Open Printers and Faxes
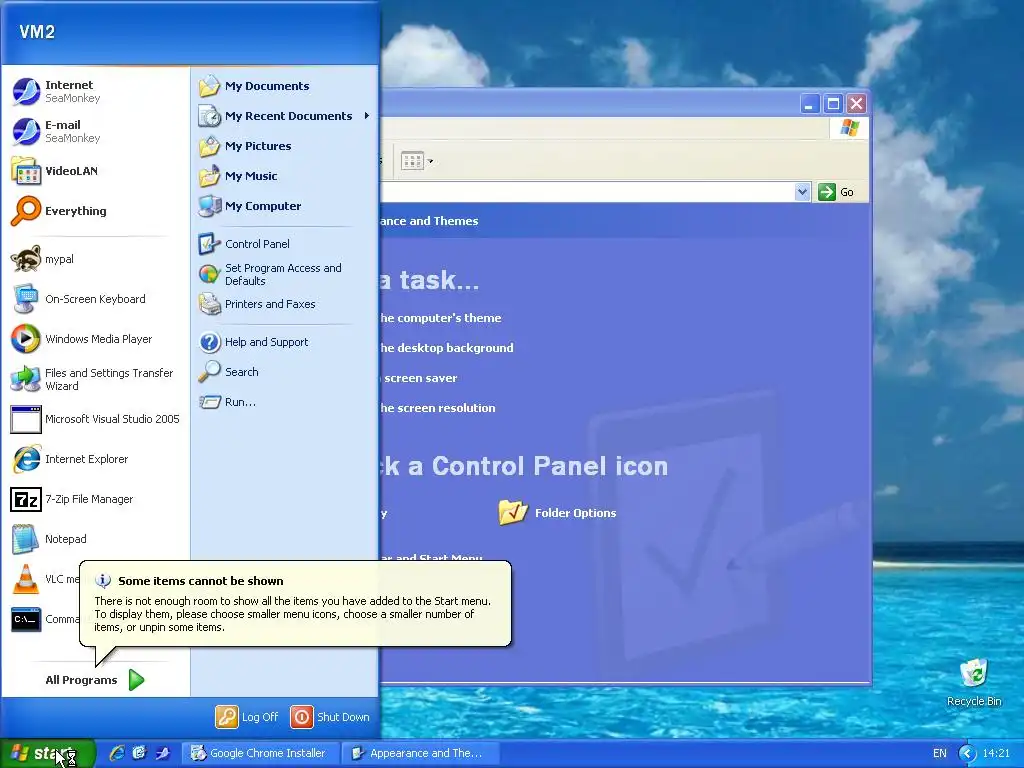The image size is (1024, 768). [284, 304]
